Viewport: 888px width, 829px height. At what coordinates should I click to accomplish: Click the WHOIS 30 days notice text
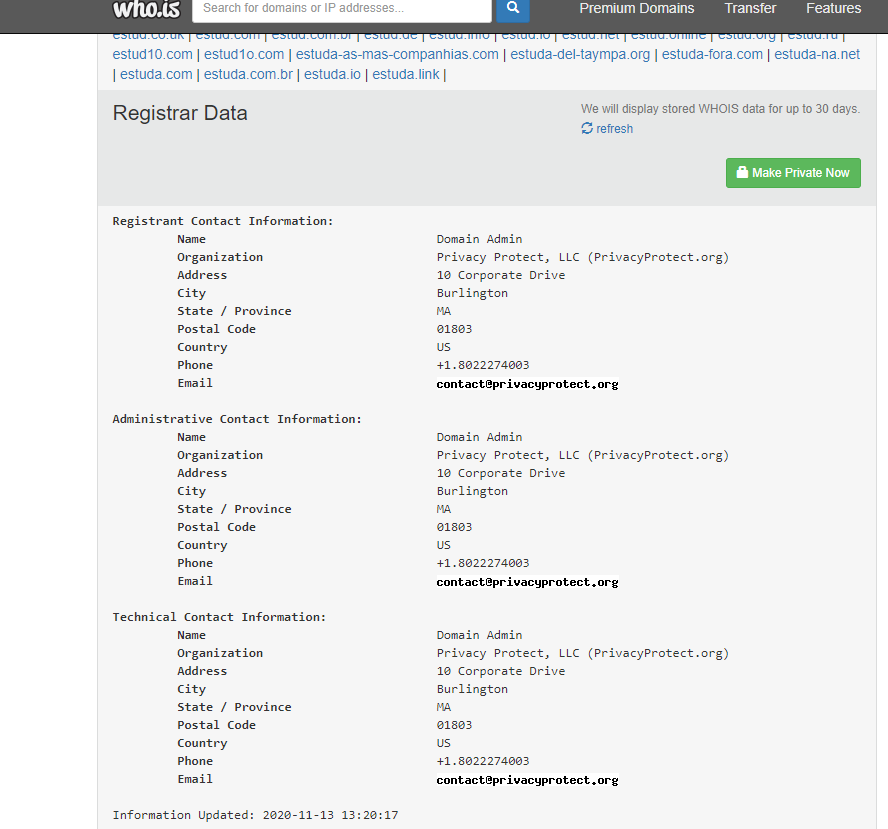click(x=720, y=109)
